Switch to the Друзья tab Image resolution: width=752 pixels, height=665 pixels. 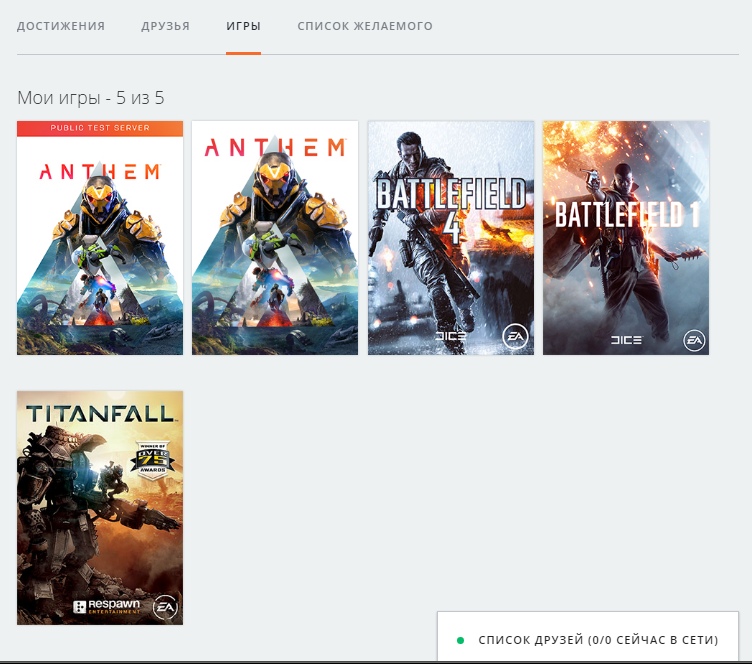(165, 26)
